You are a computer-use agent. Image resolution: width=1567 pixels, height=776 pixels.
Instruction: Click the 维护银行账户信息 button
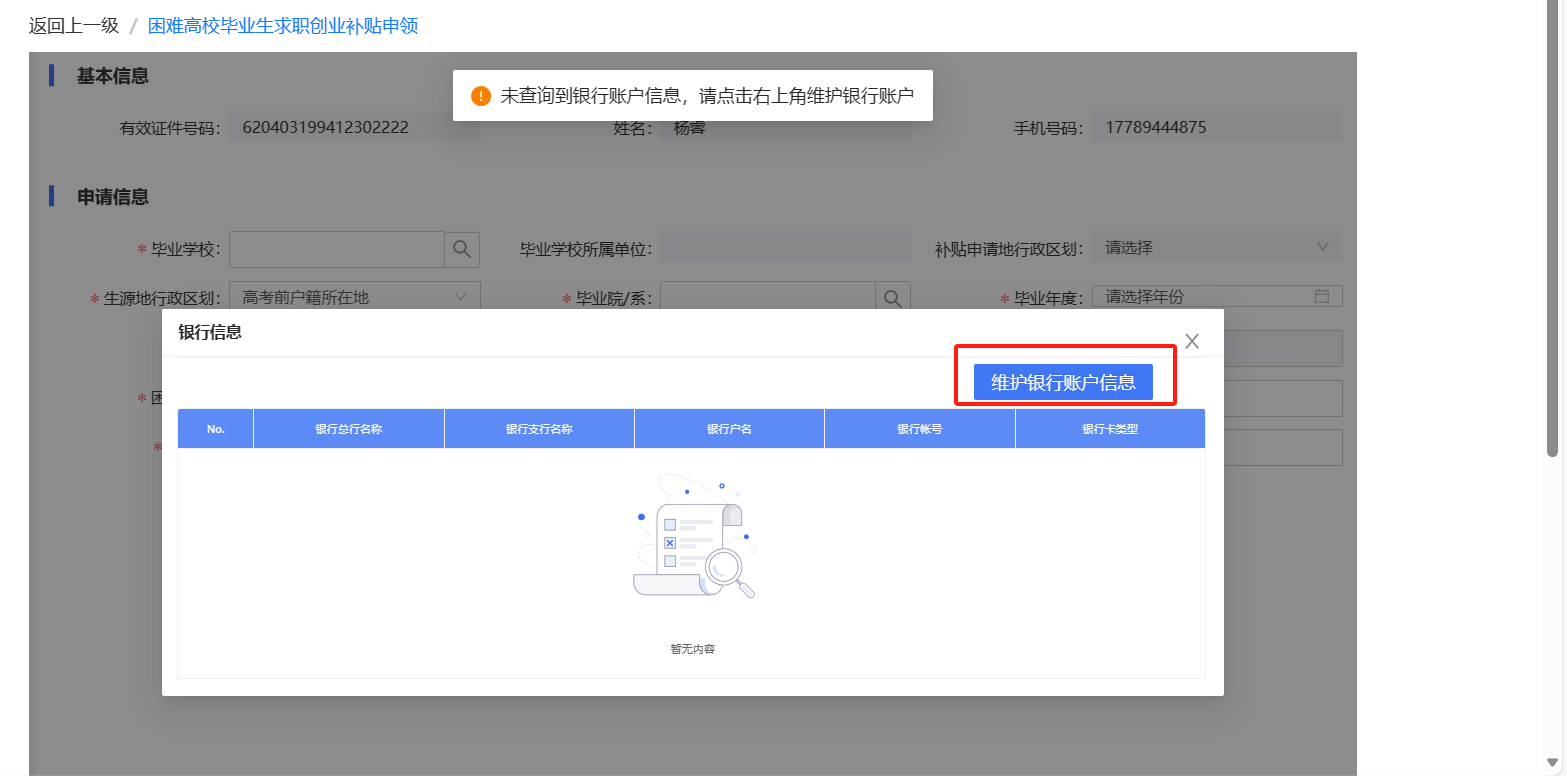coord(1063,382)
